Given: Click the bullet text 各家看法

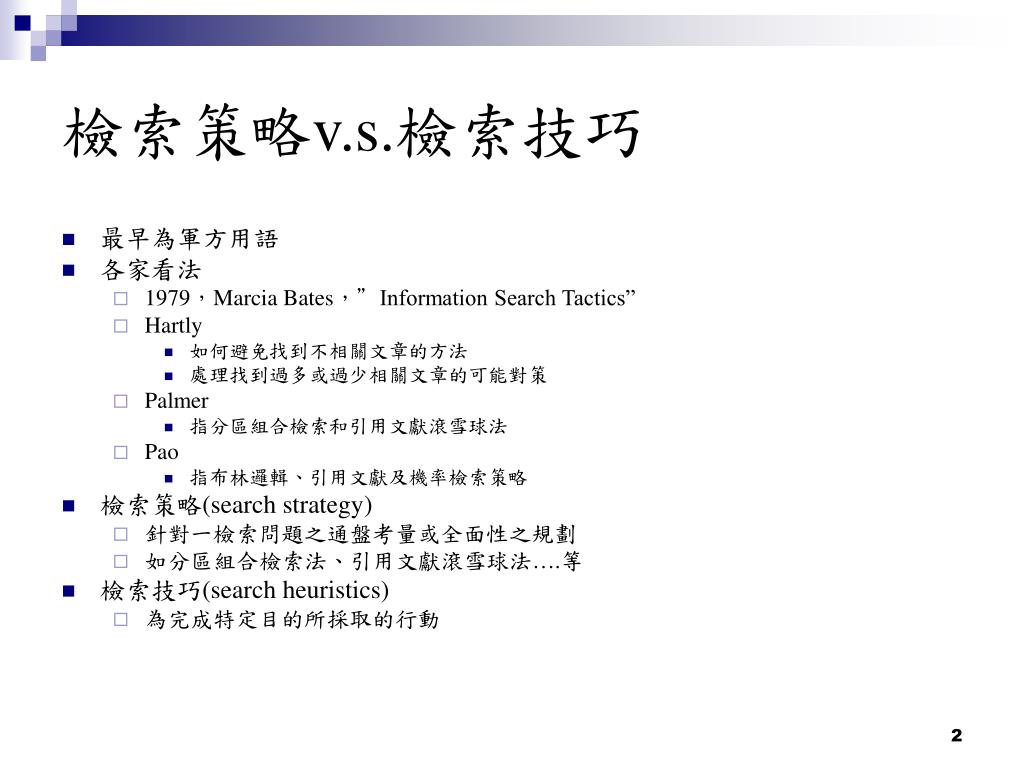Looking at the screenshot, I should click(x=151, y=270).
